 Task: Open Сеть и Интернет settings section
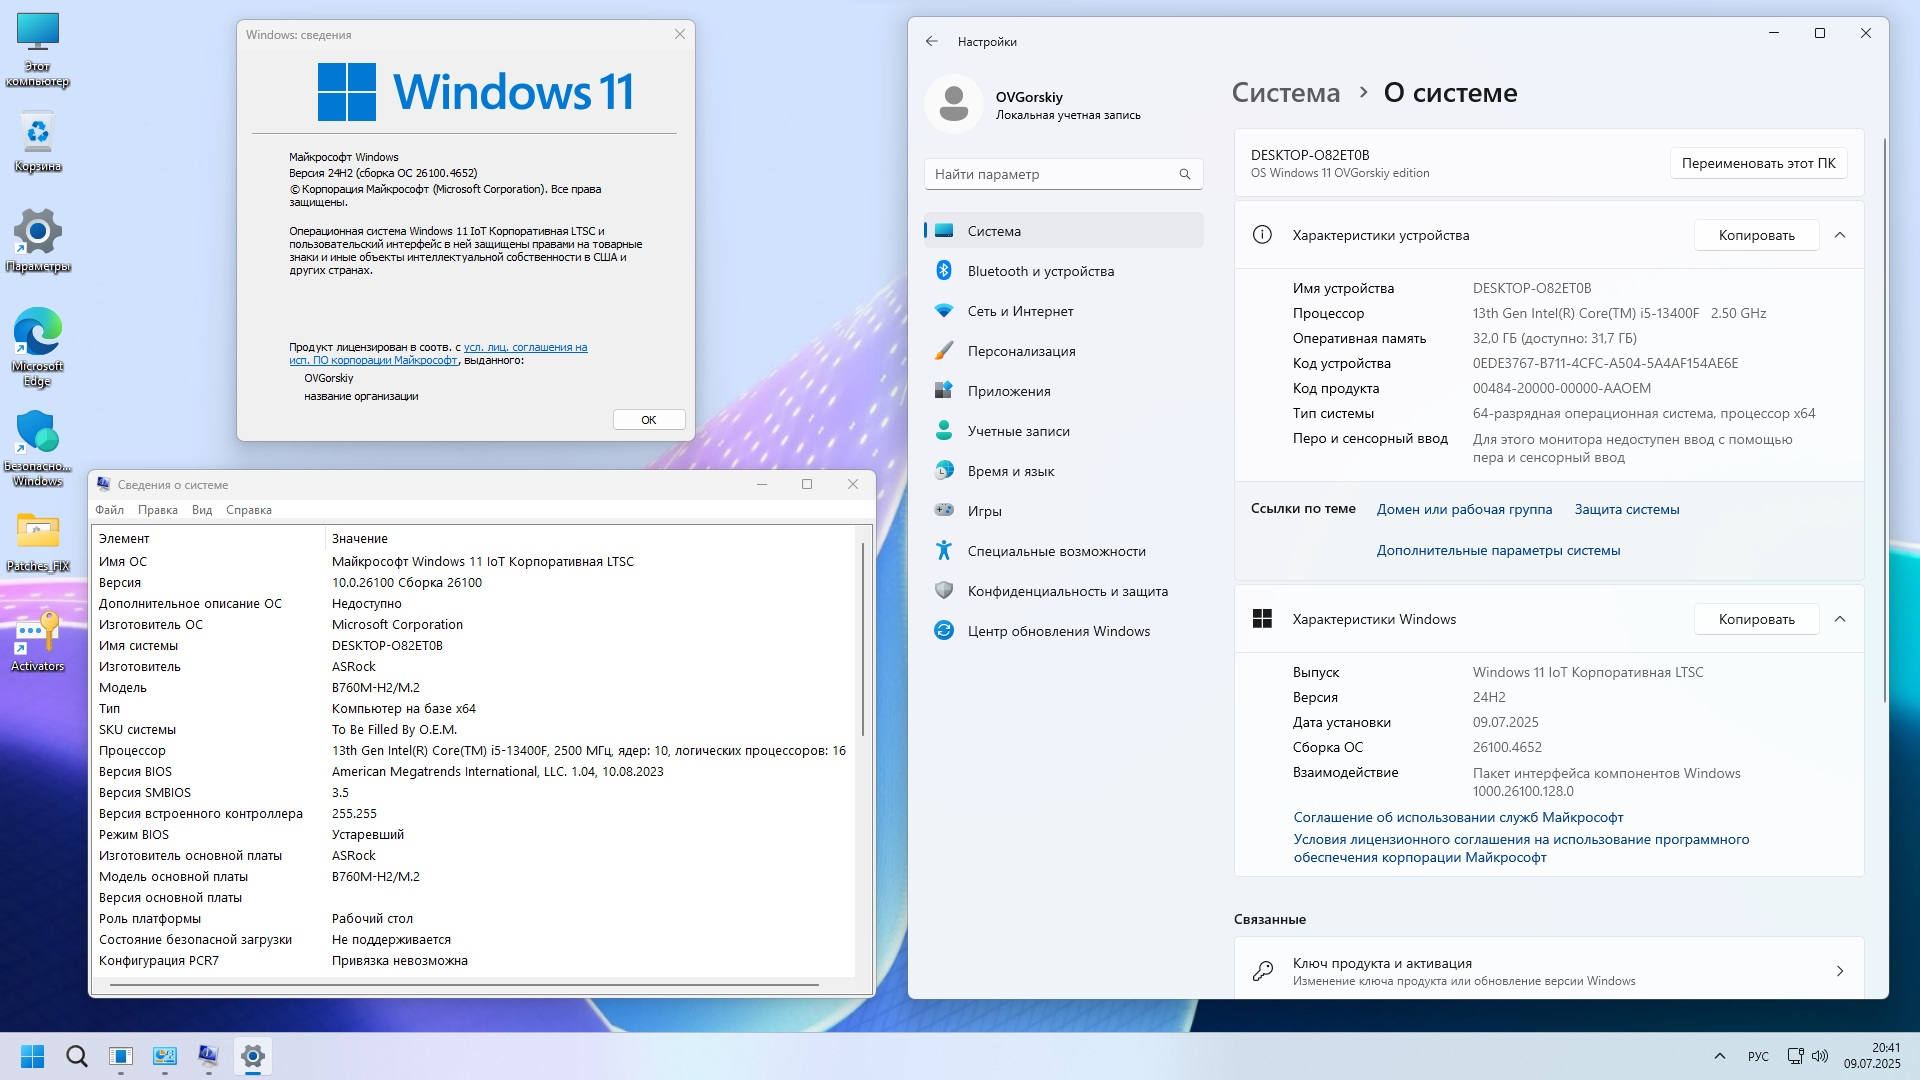pyautogui.click(x=1020, y=311)
